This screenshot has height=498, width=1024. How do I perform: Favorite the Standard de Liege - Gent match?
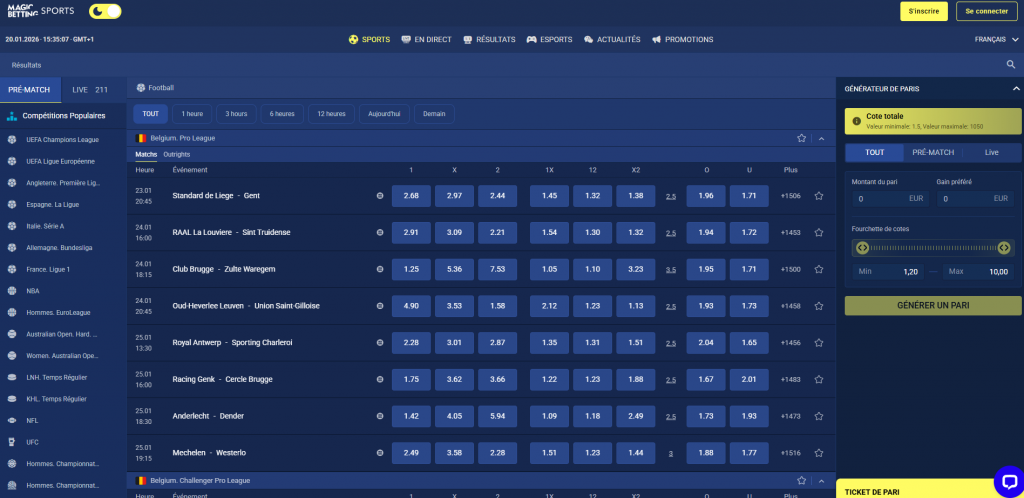coord(819,196)
